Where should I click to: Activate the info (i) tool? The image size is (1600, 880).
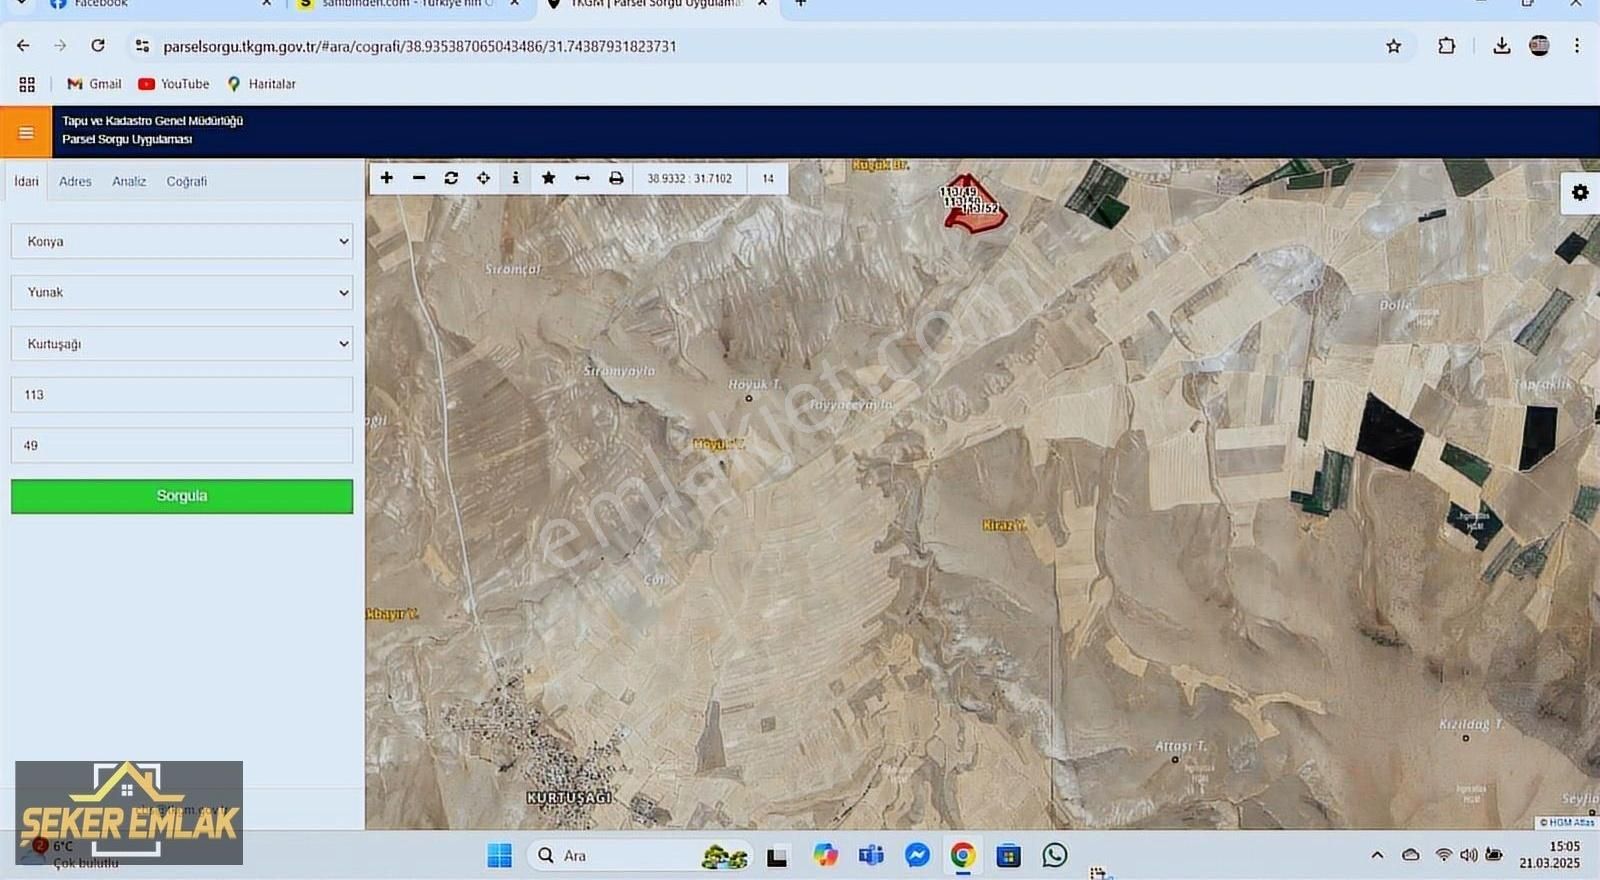515,178
